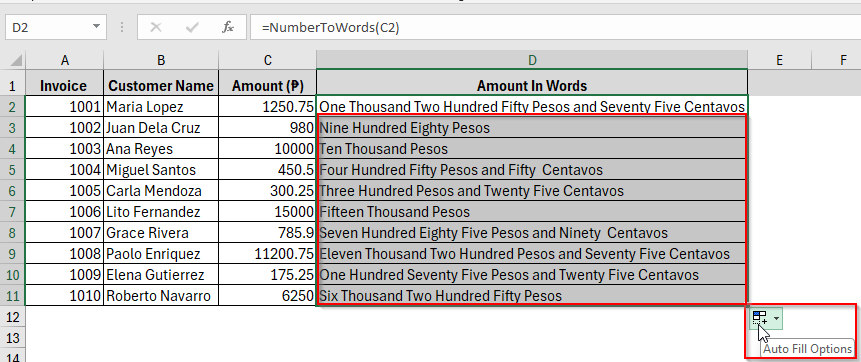Click the amount 300.25 cell
The width and height of the screenshot is (861, 362).
tap(267, 191)
